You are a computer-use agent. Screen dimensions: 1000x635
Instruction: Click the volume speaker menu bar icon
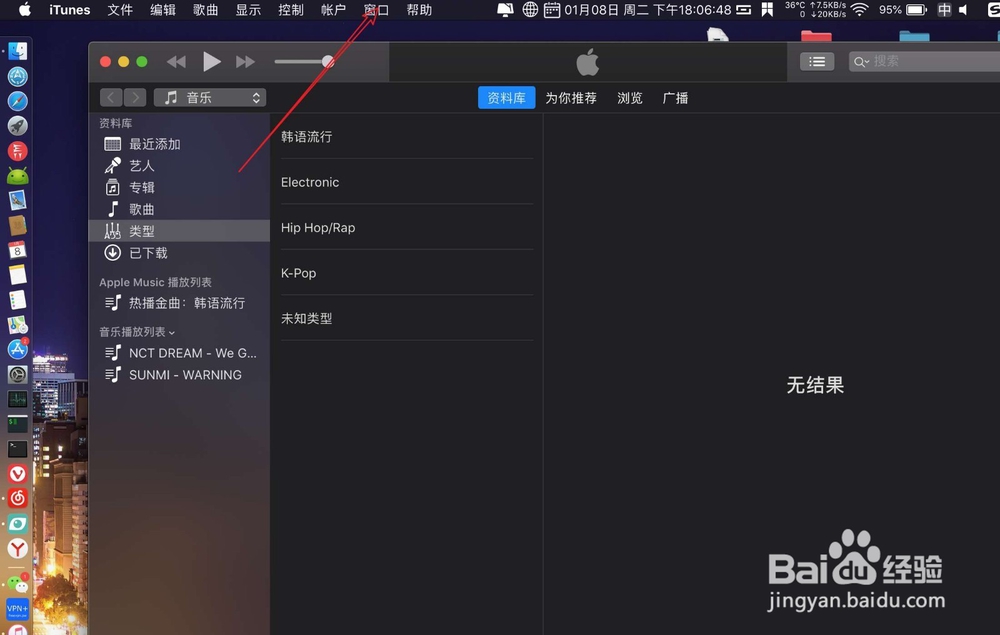(964, 10)
